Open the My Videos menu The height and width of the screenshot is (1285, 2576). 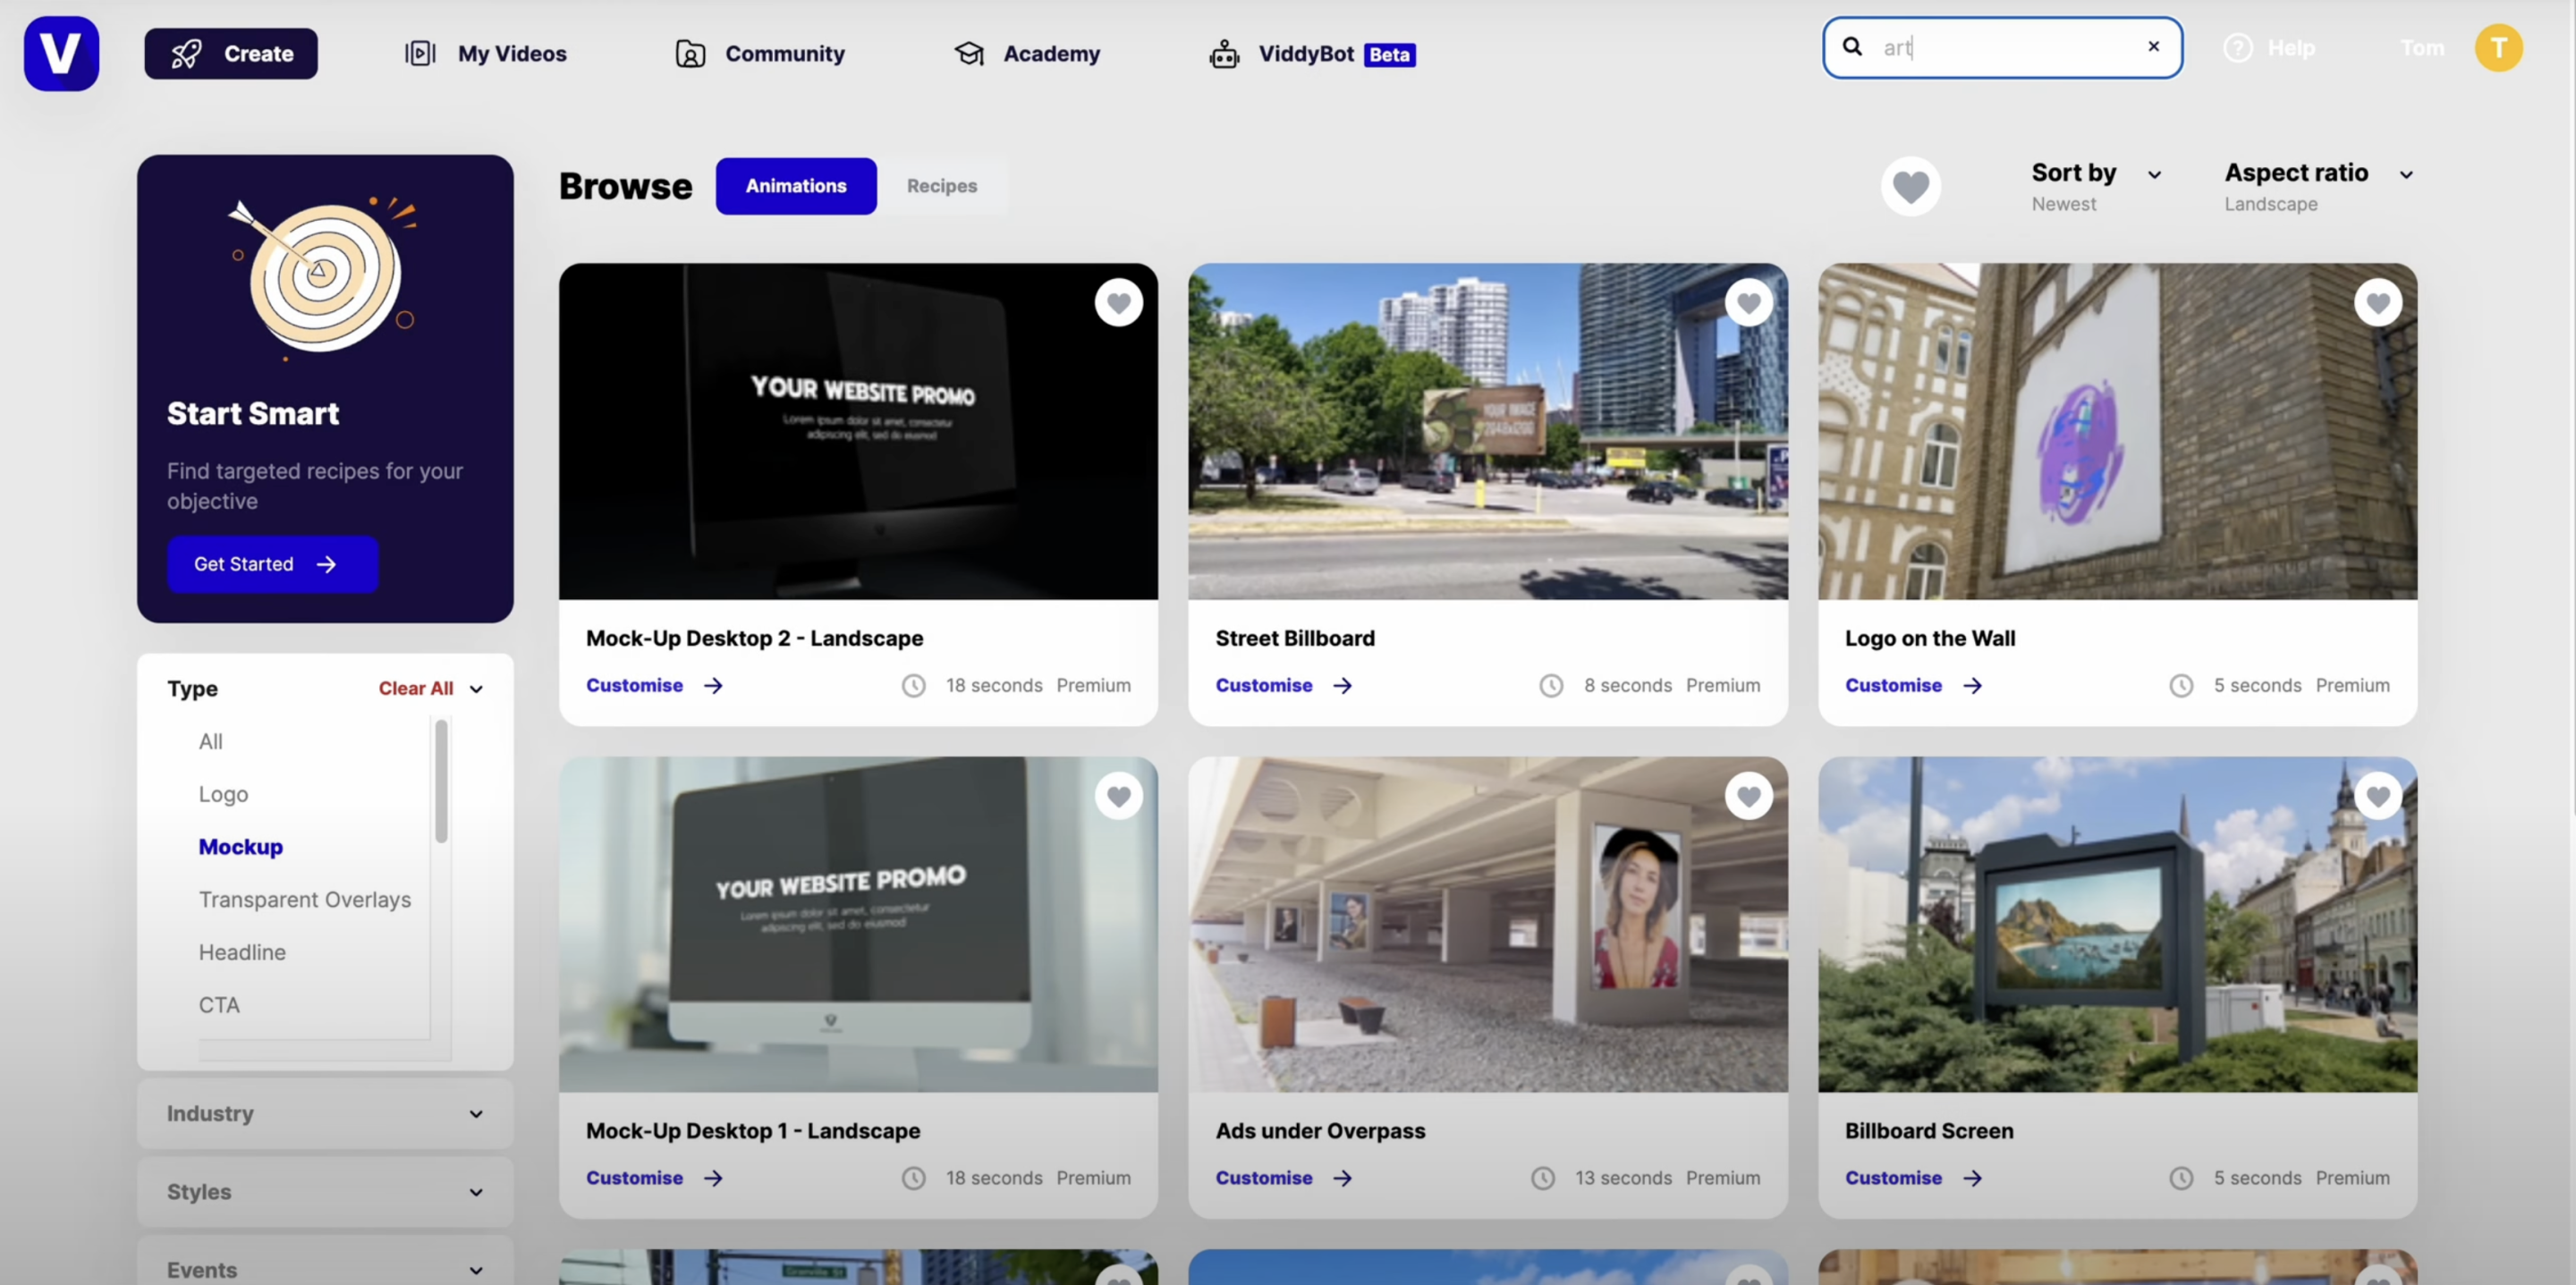486,53
